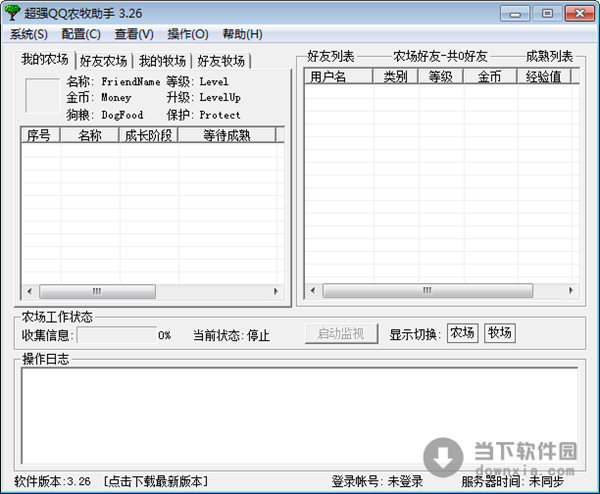The width and height of the screenshot is (600, 494).
Task: Open the 系统(S) menu
Action: tap(29, 34)
